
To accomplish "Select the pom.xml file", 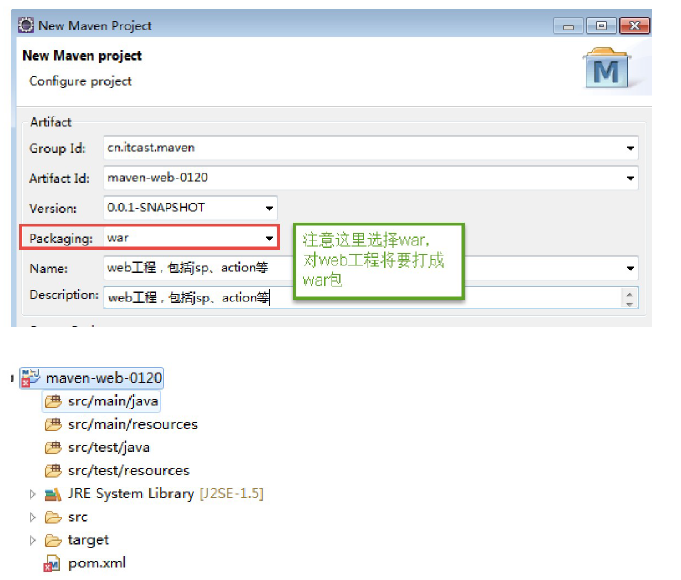I will point(97,563).
